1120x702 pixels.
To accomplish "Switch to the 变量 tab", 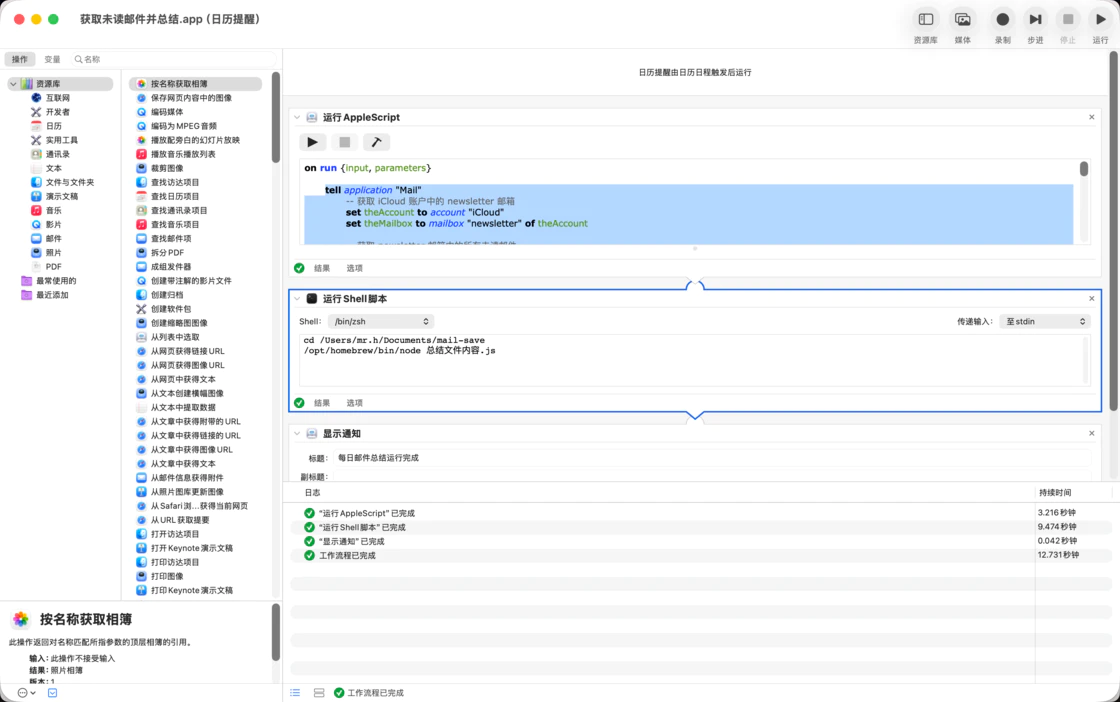I will point(52,59).
